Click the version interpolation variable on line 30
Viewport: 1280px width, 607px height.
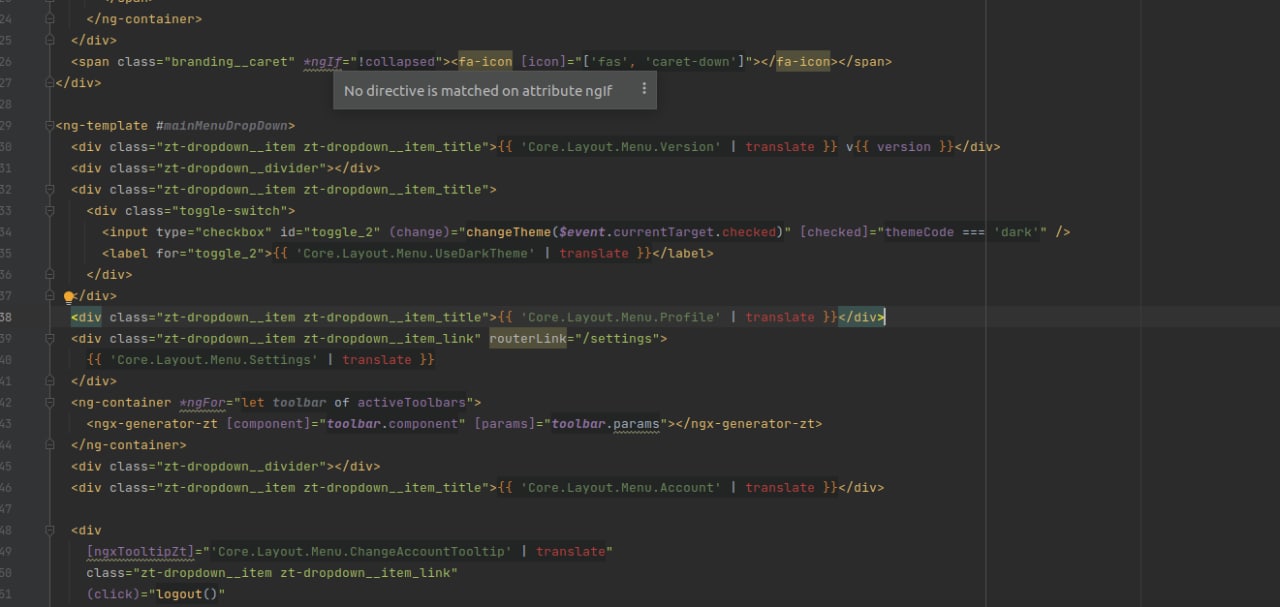point(903,147)
